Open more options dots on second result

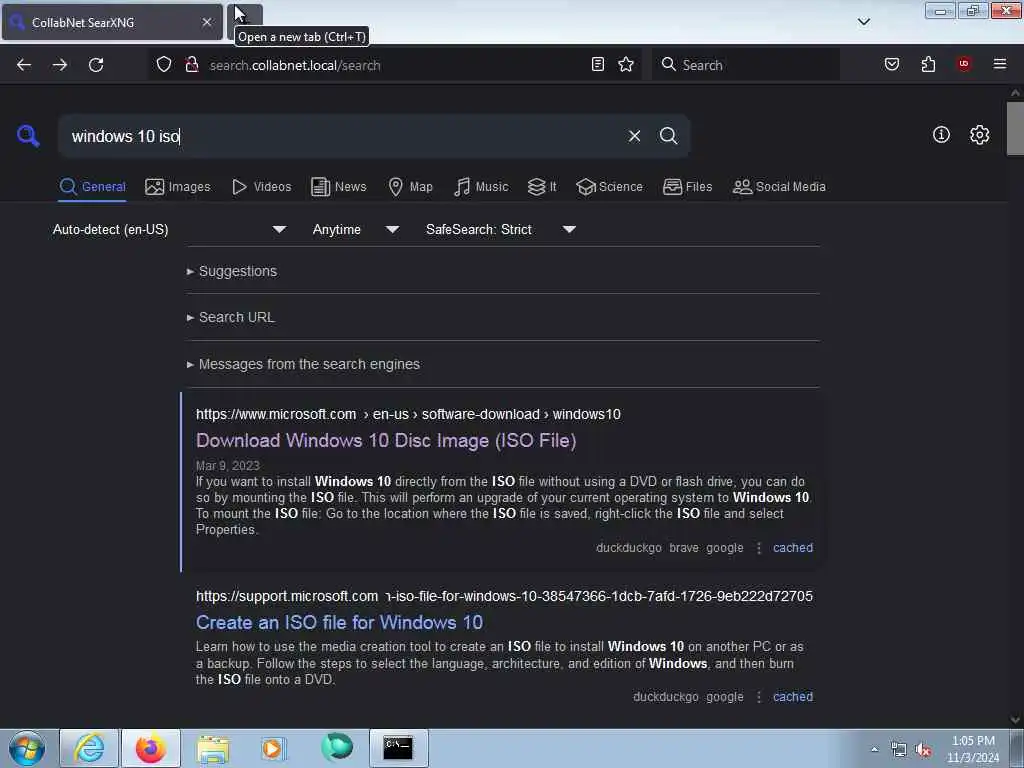click(x=758, y=697)
